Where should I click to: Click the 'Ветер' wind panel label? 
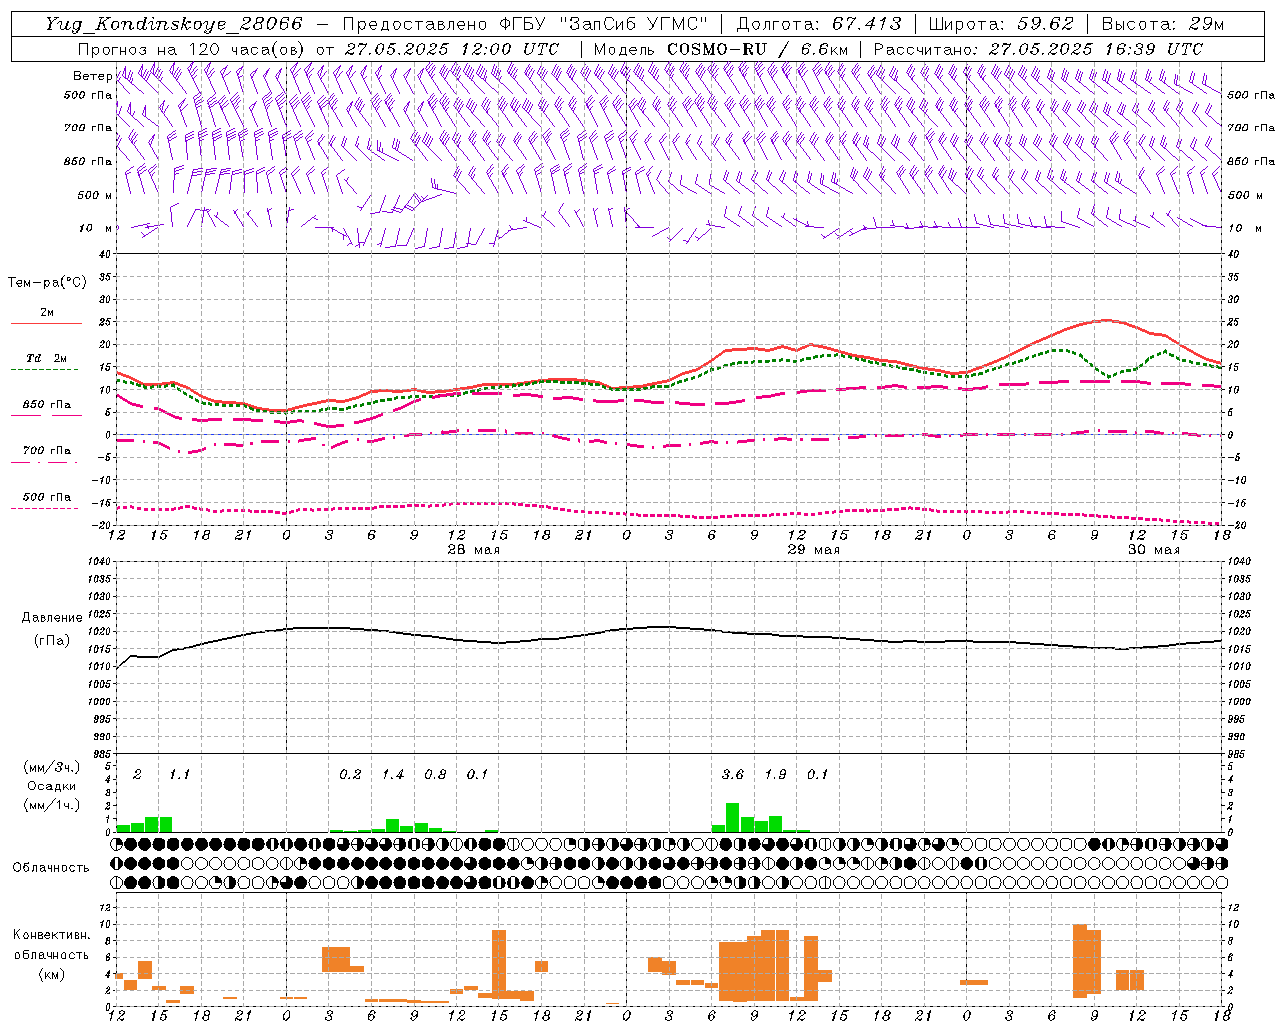coord(92,76)
